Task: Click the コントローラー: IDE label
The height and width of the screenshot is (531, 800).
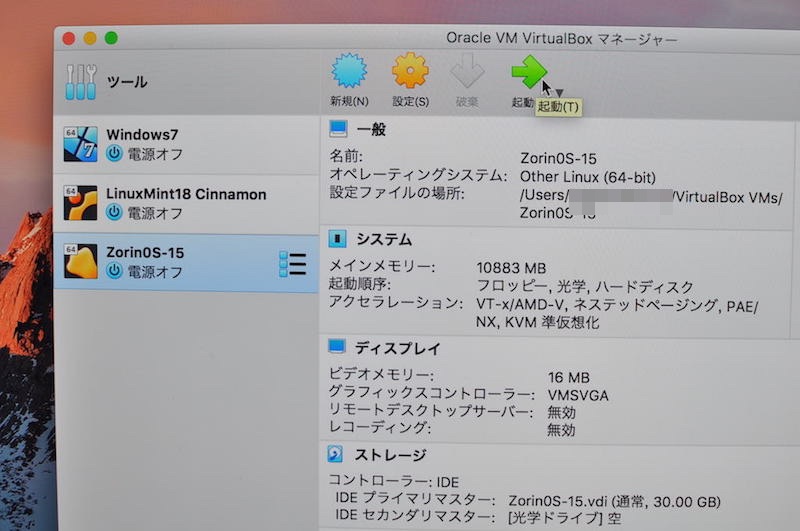Action: click(x=393, y=481)
